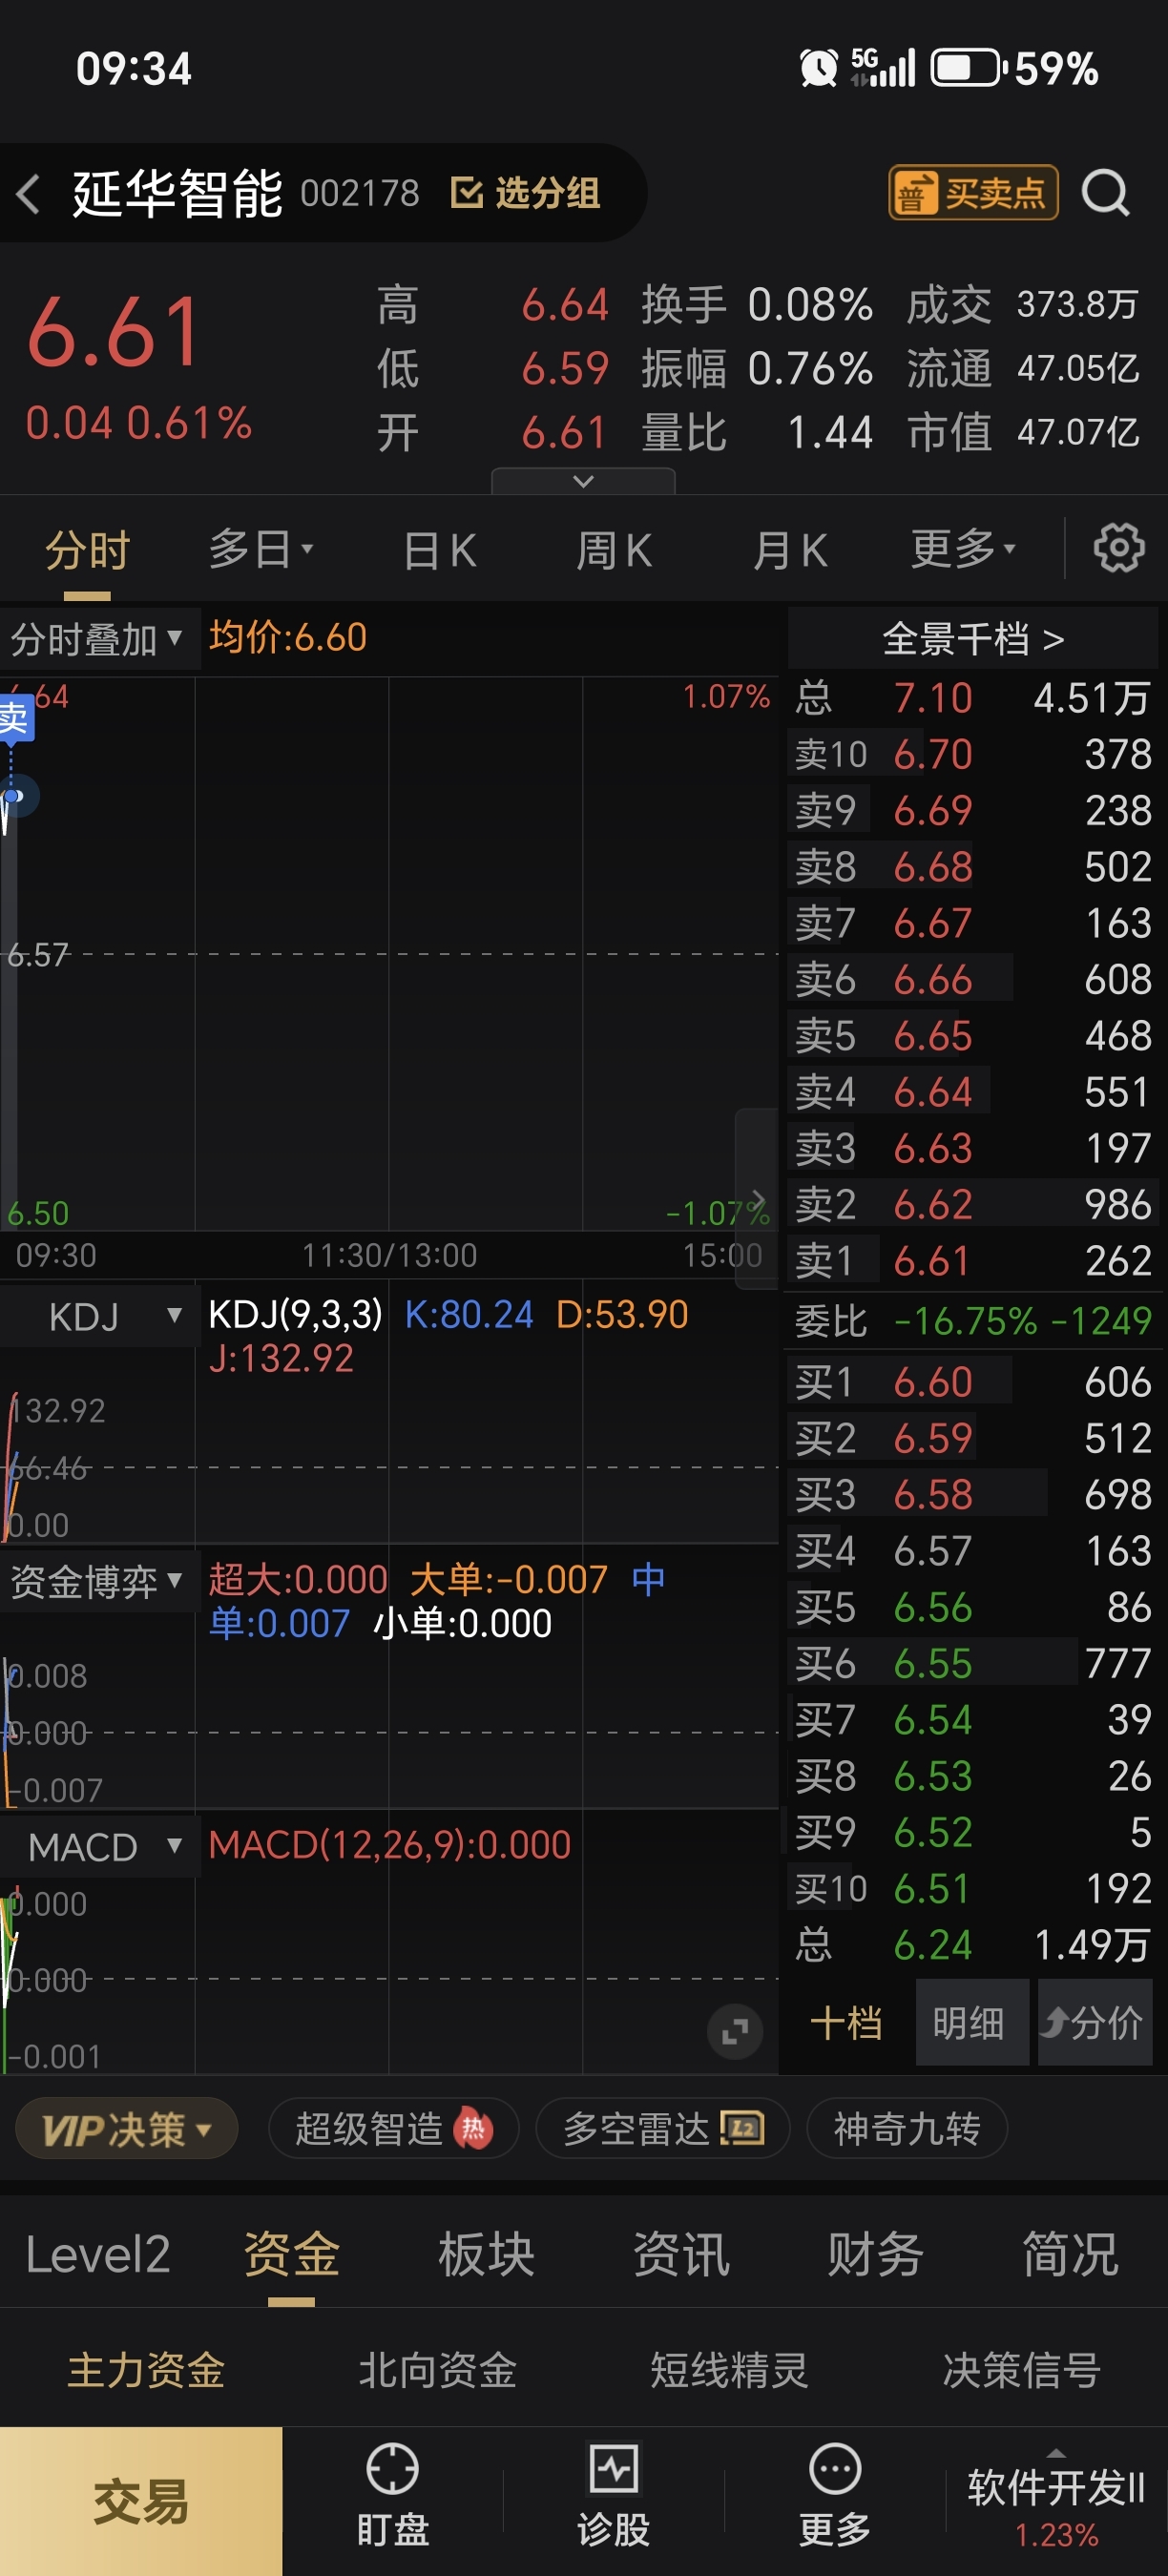This screenshot has height=2576, width=1168.
Task: Tap the 委比 -16.75% row
Action: pyautogui.click(x=973, y=1321)
